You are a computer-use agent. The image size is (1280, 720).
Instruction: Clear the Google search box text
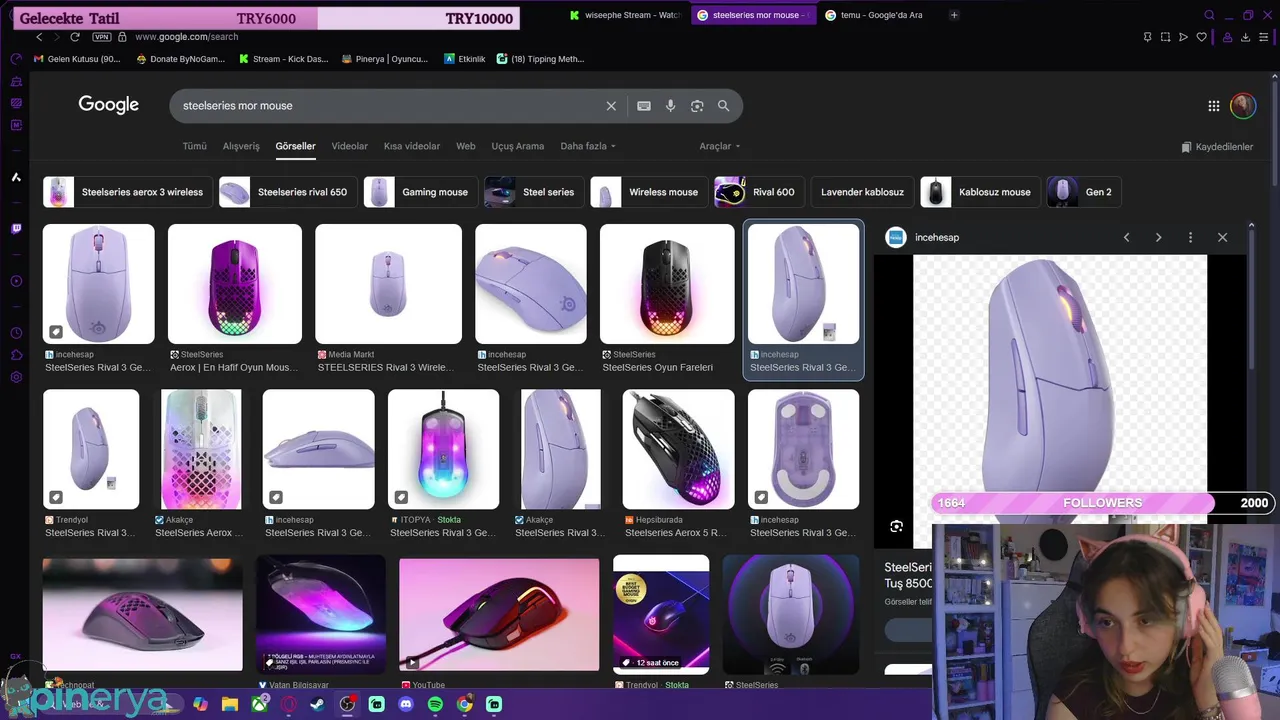611,106
